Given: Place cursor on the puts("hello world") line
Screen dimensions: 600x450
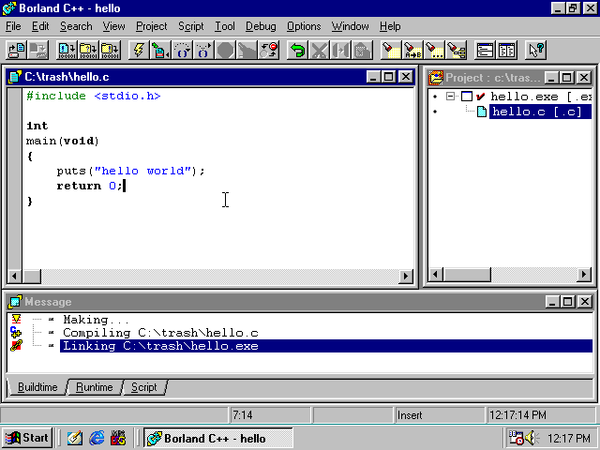Looking at the screenshot, I should click(131, 171).
